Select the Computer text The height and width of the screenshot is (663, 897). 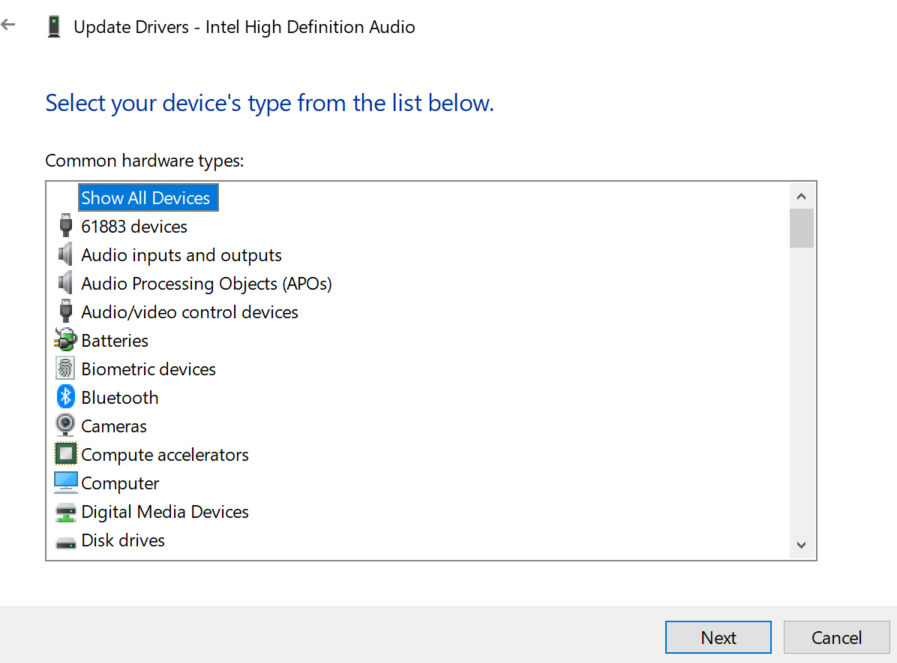[120, 483]
